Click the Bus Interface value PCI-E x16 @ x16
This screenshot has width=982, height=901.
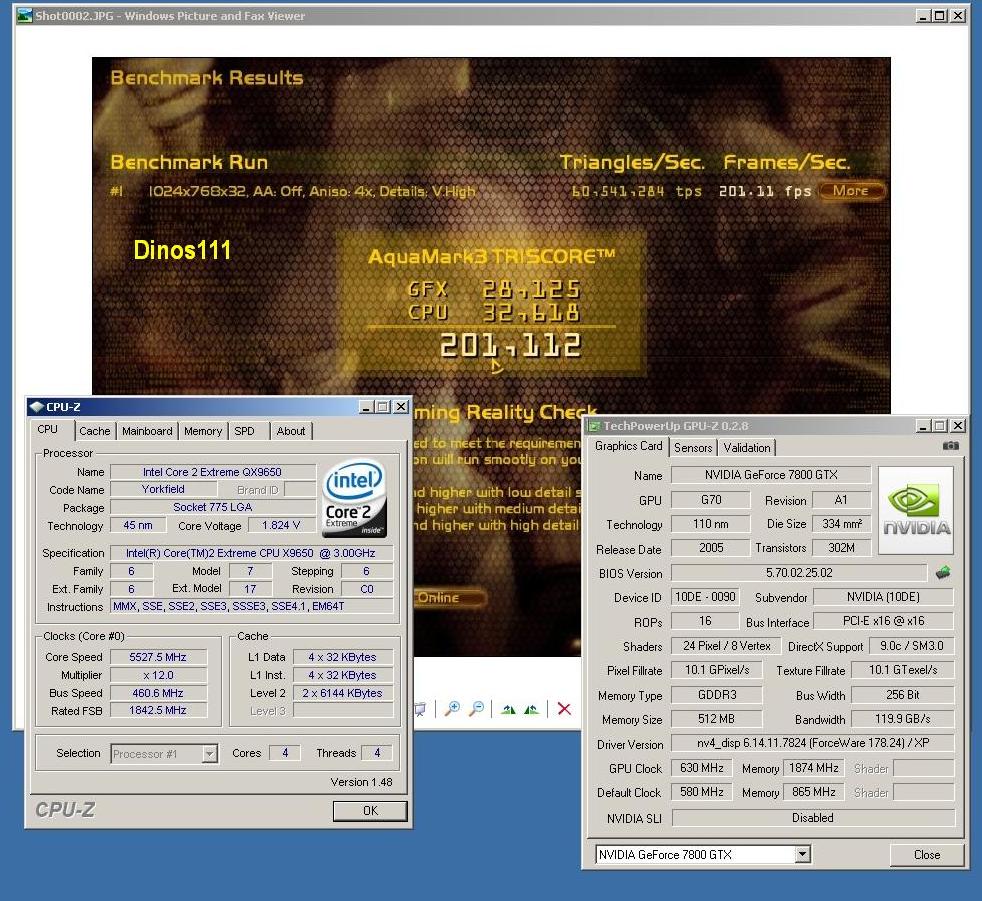pos(883,620)
